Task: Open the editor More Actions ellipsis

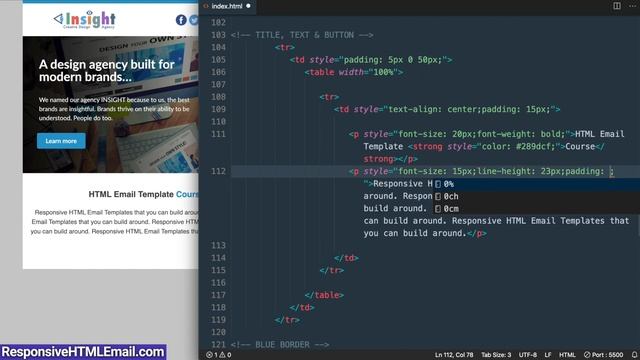Action: pyautogui.click(x=632, y=6)
